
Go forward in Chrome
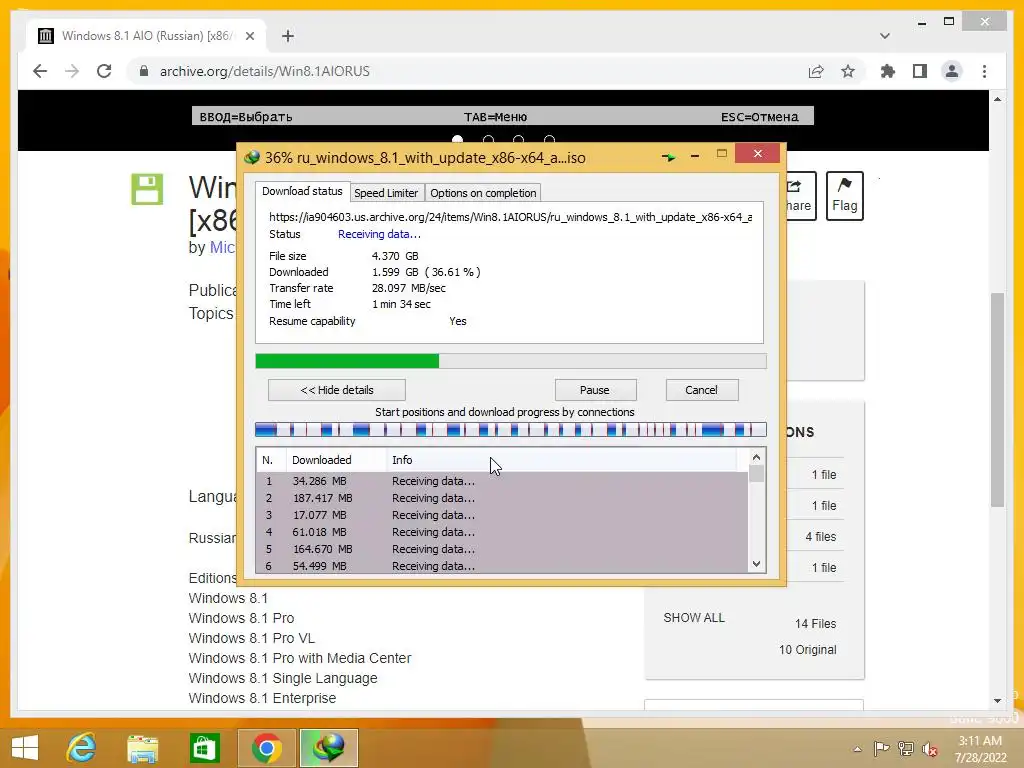[72, 71]
